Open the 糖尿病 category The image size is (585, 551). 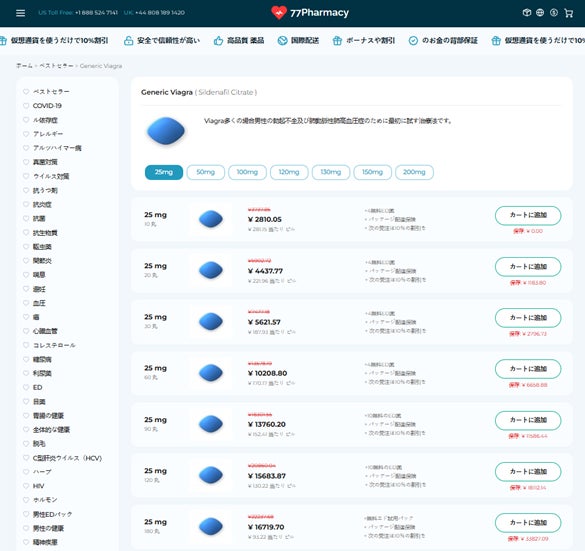coord(42,359)
